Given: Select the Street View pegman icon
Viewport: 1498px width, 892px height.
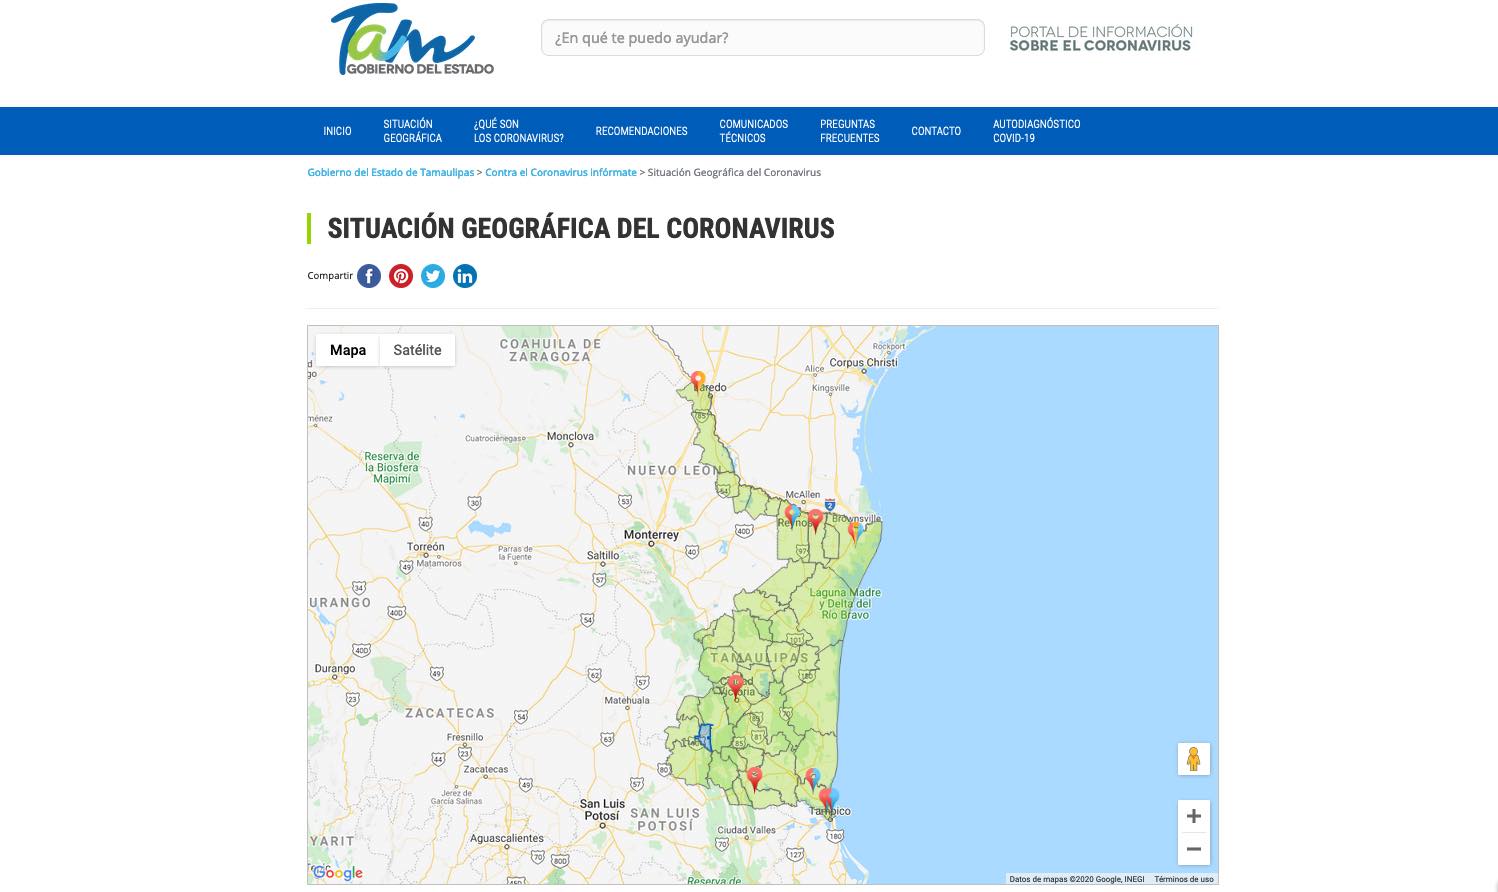Looking at the screenshot, I should tap(1193, 759).
